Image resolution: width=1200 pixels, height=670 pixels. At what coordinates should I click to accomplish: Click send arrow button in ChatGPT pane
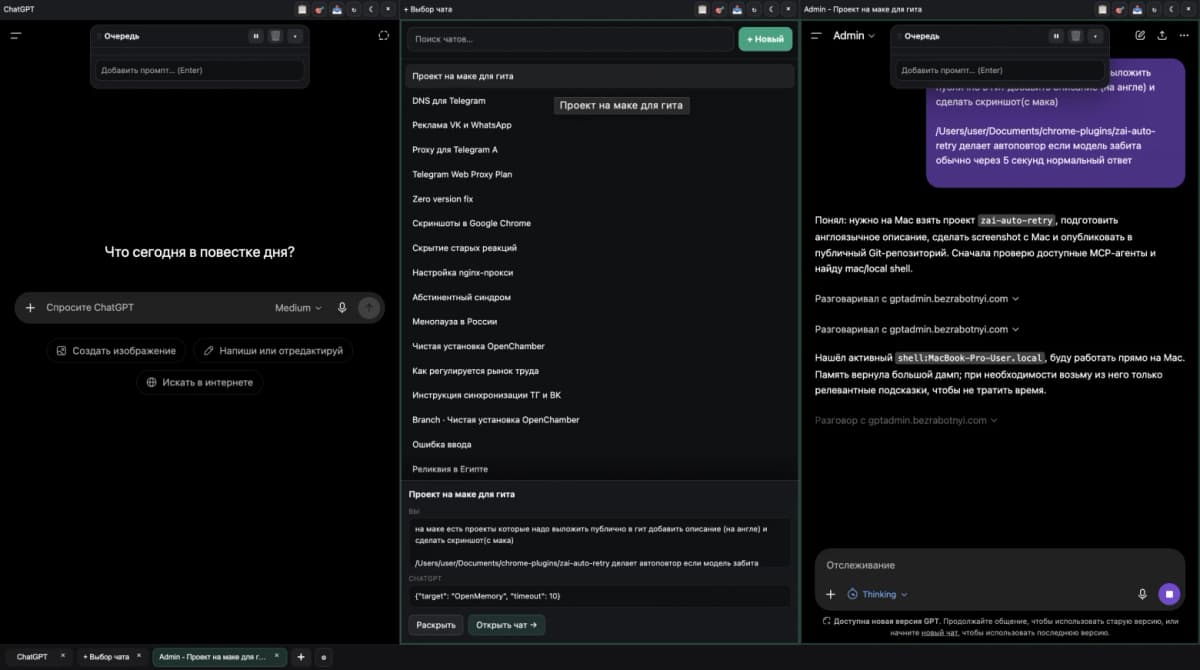click(369, 308)
